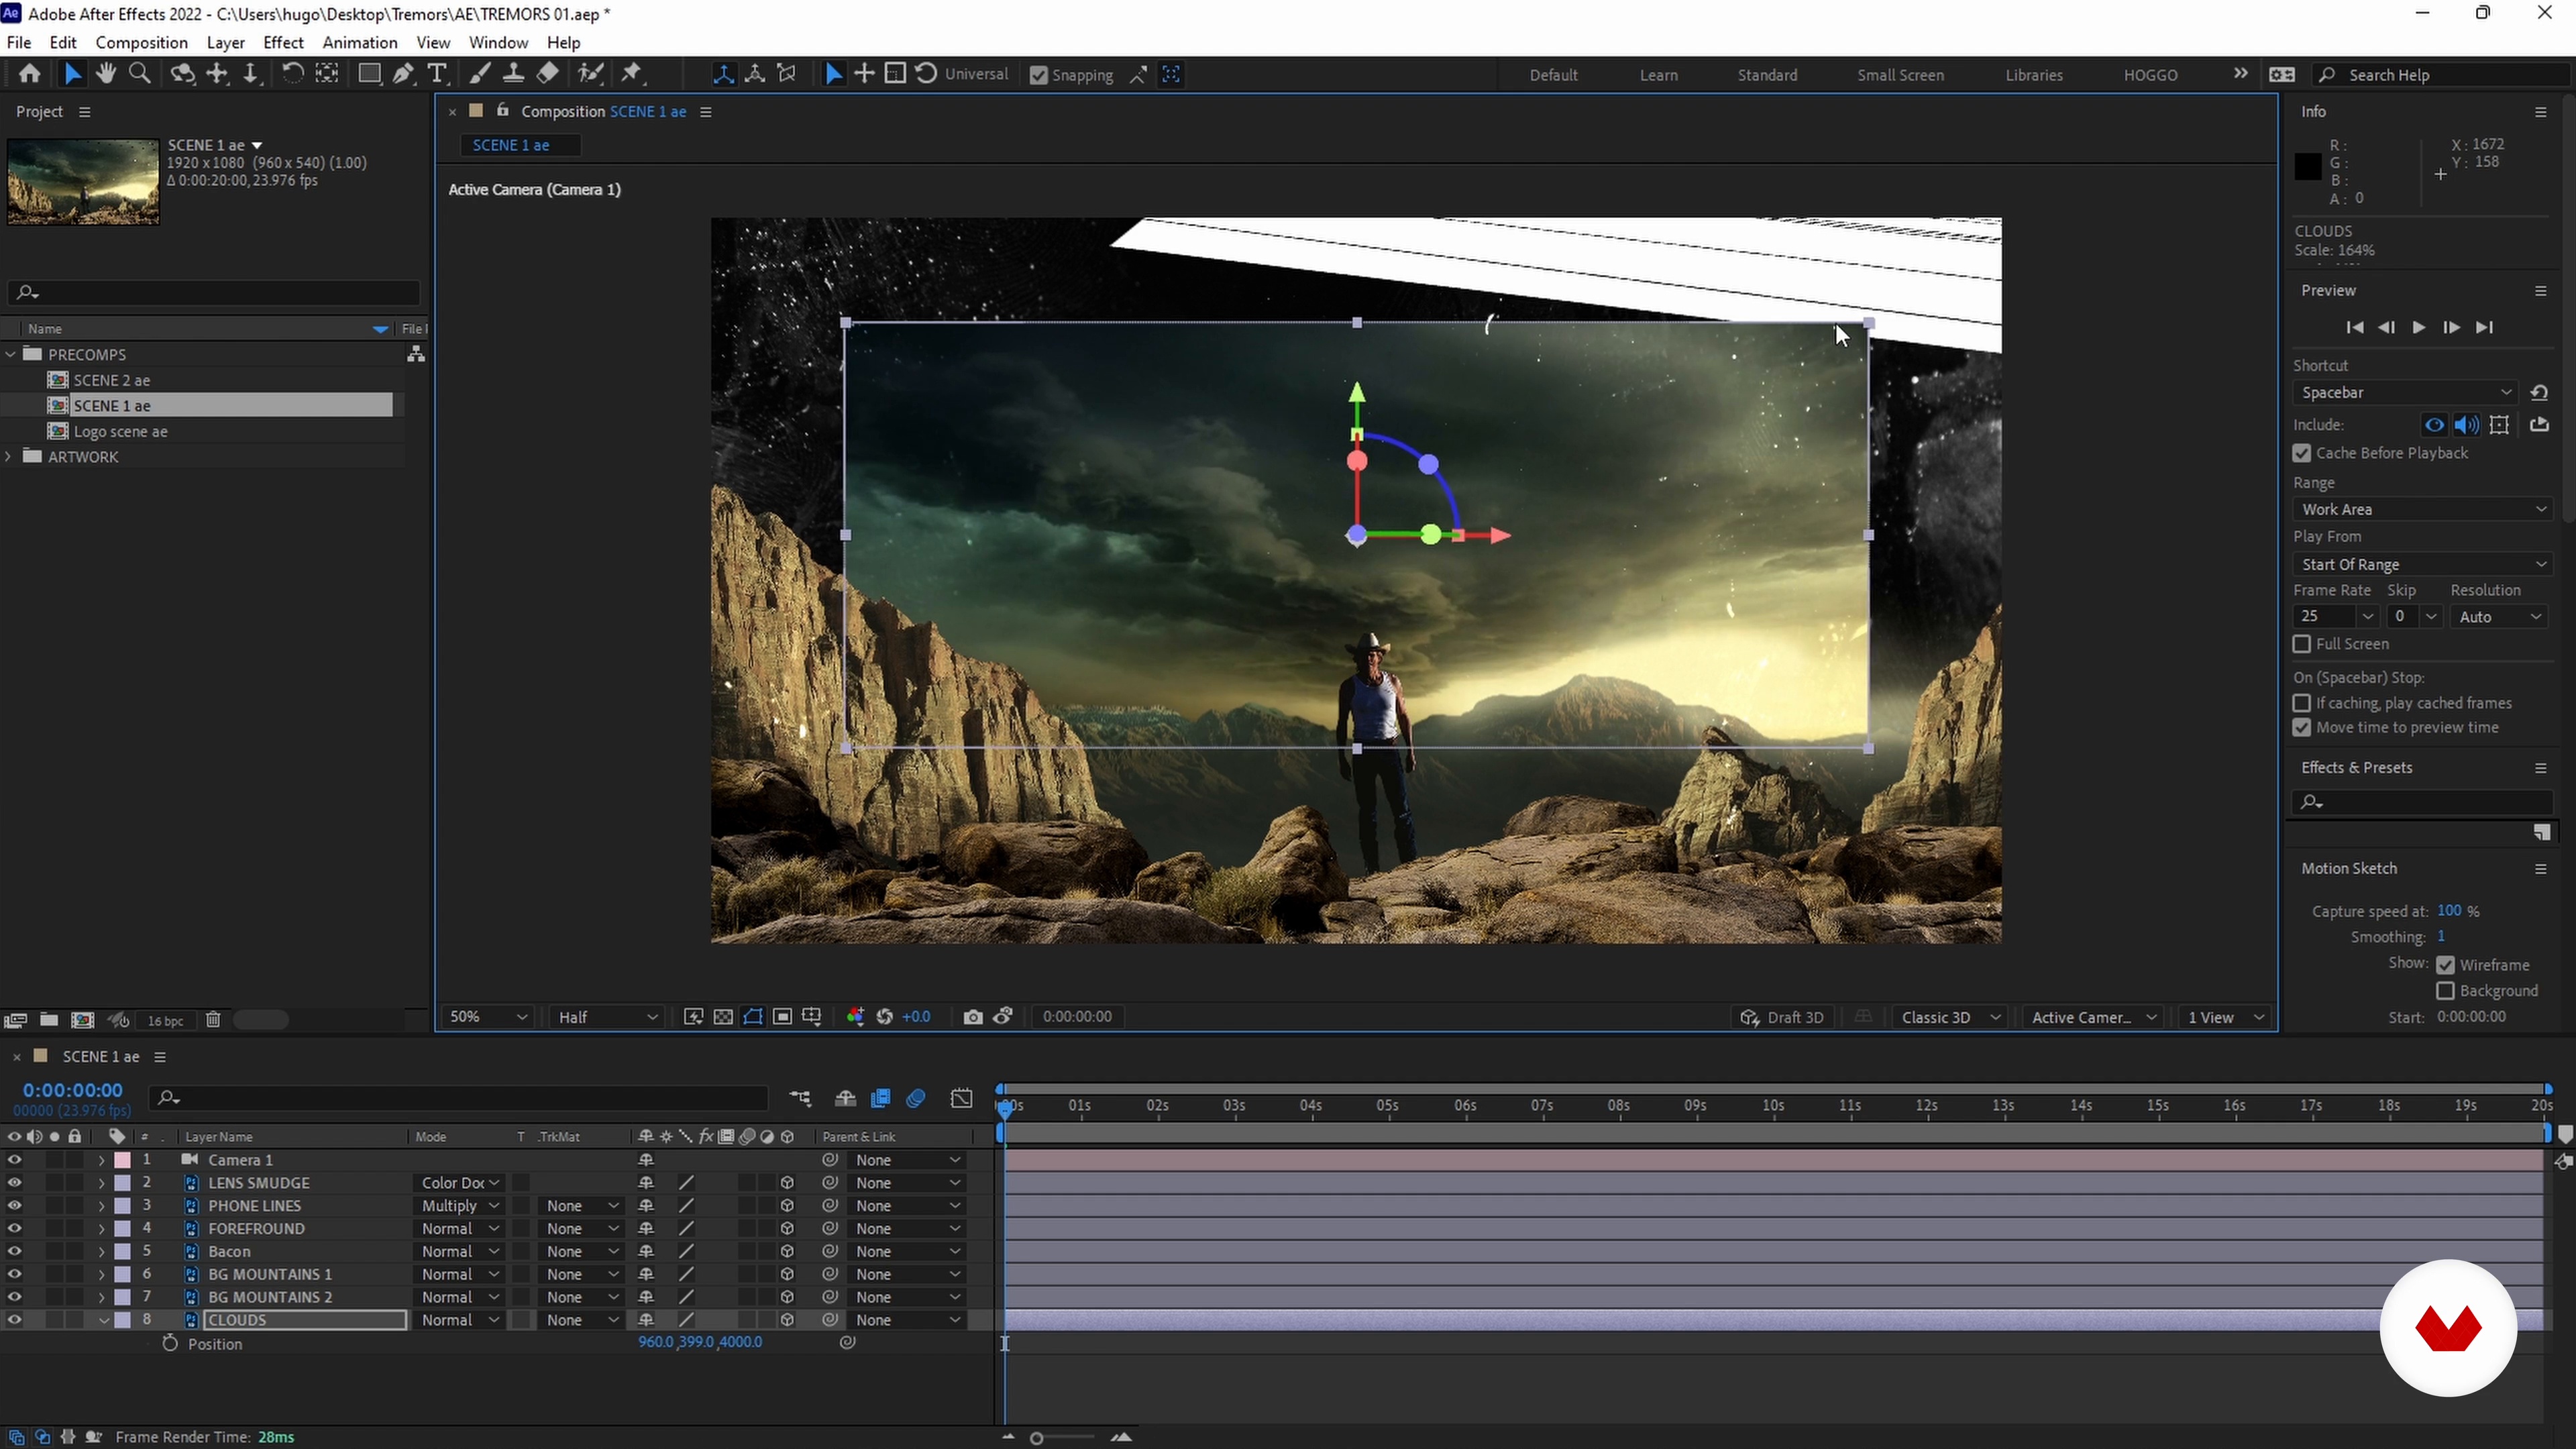Open the Animation menu
This screenshot has width=2576, height=1449.
(360, 42)
